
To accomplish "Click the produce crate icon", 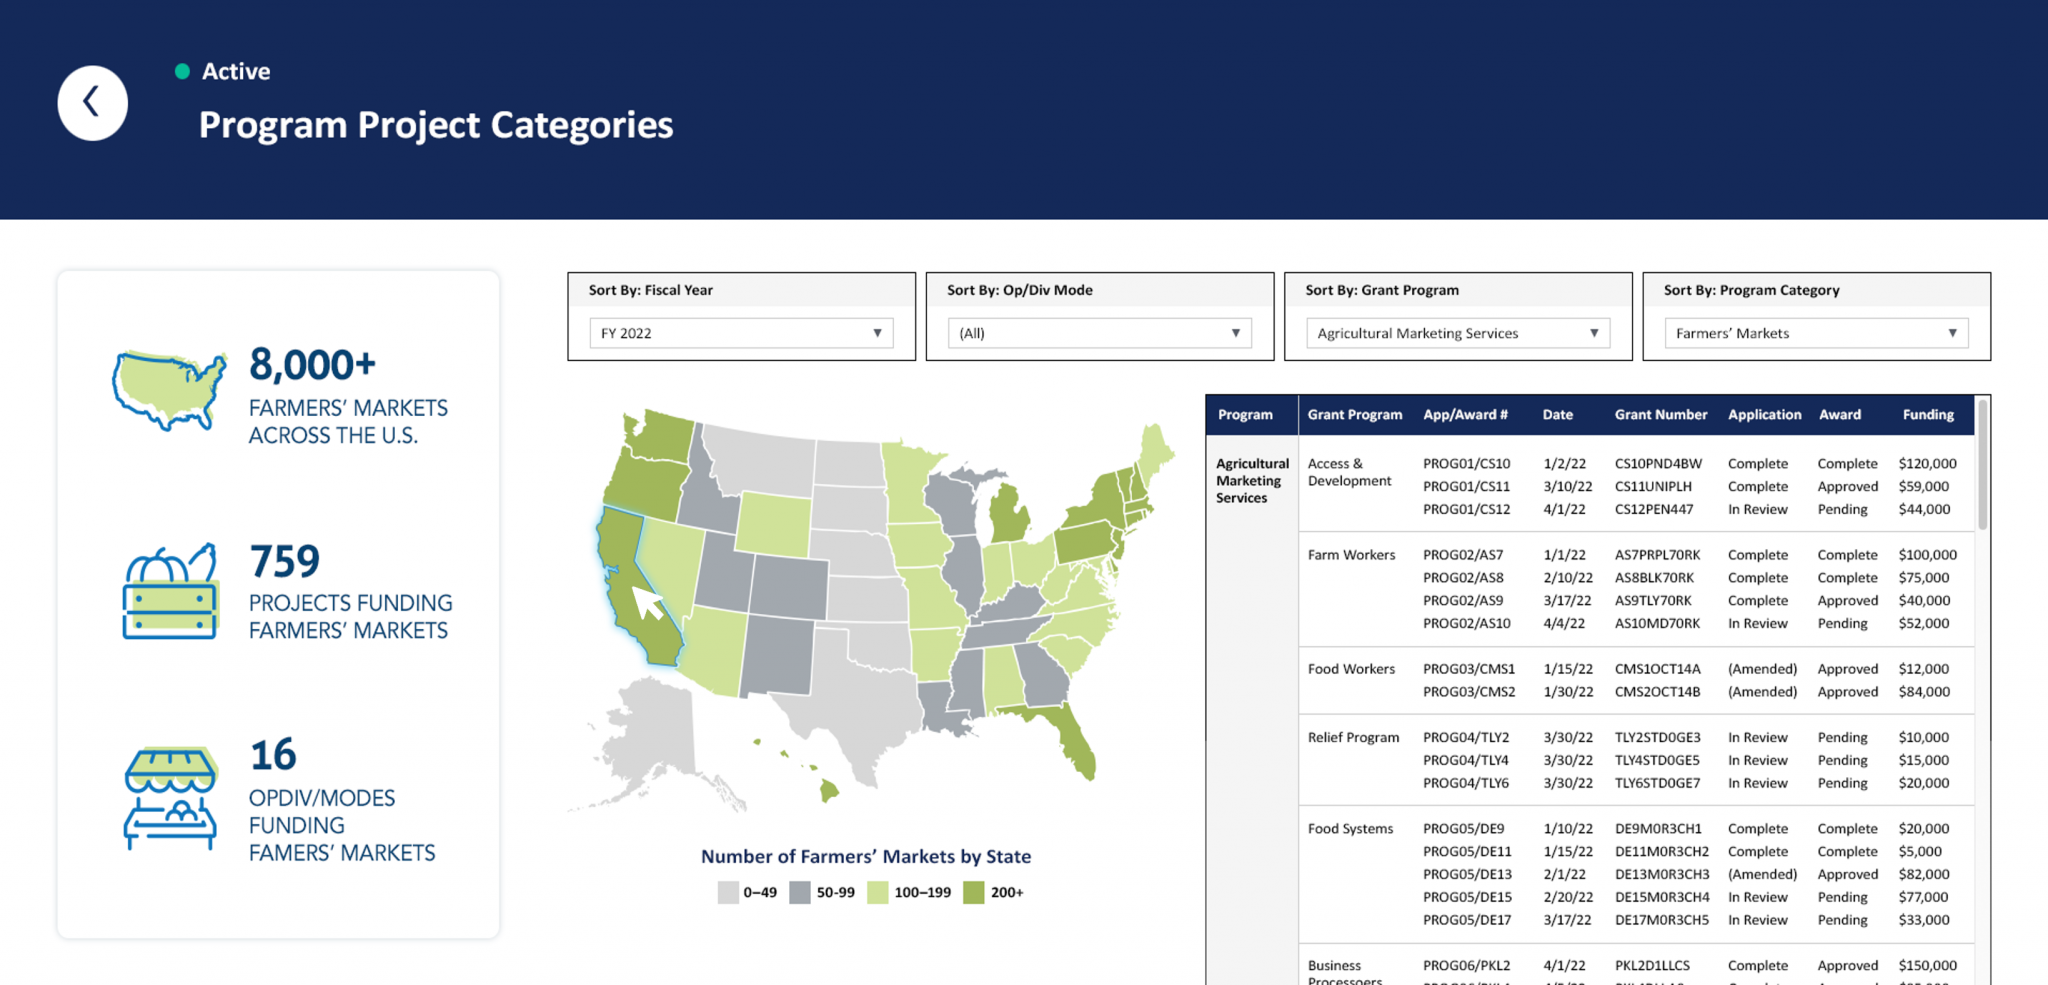I will coord(170,591).
